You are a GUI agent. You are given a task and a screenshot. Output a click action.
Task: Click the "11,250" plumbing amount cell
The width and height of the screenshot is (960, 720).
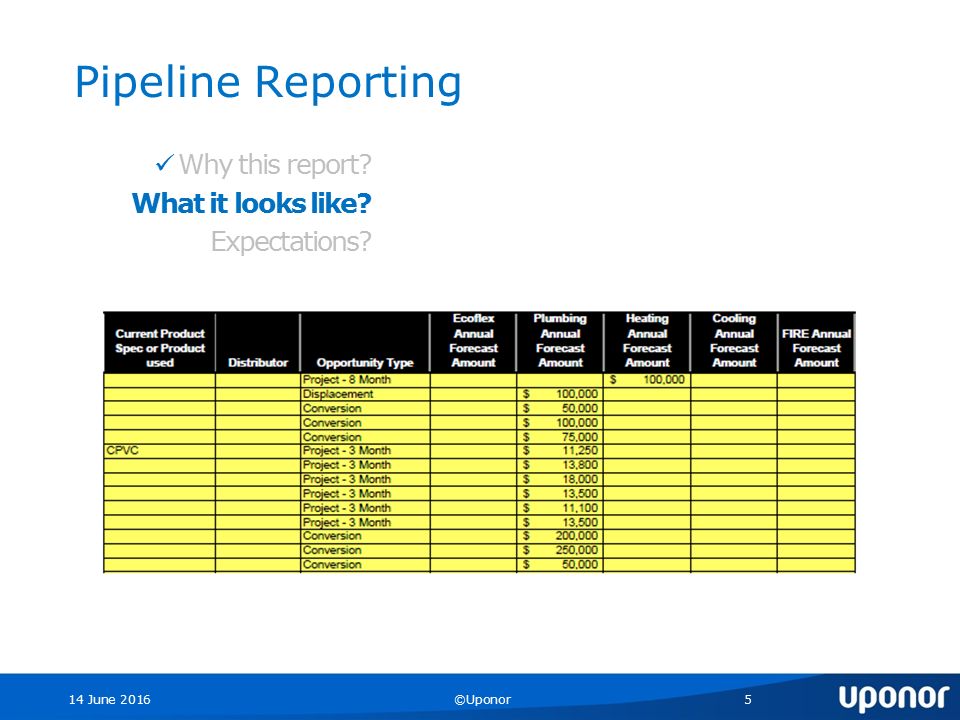click(560, 451)
